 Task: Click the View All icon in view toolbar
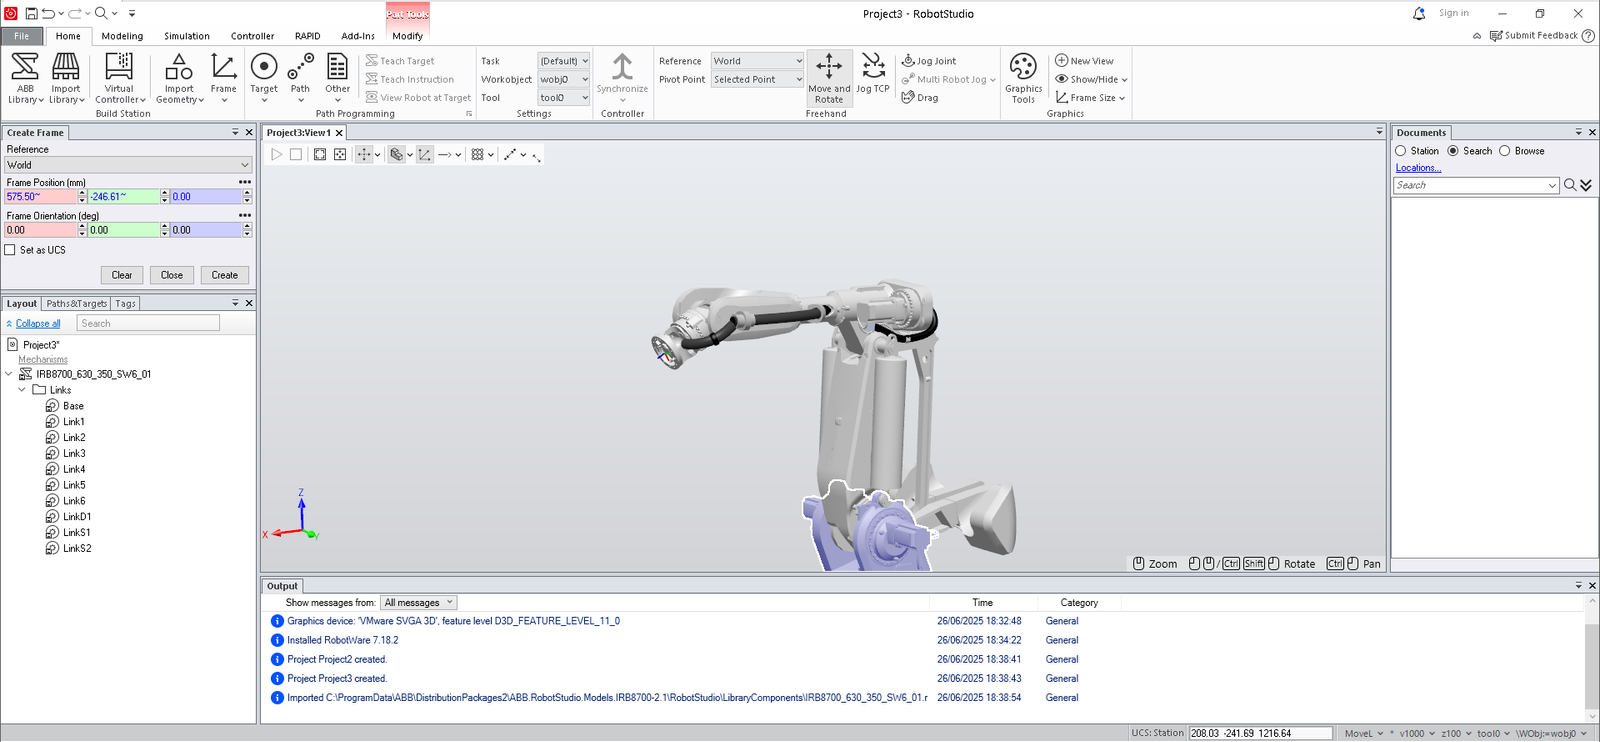(320, 154)
